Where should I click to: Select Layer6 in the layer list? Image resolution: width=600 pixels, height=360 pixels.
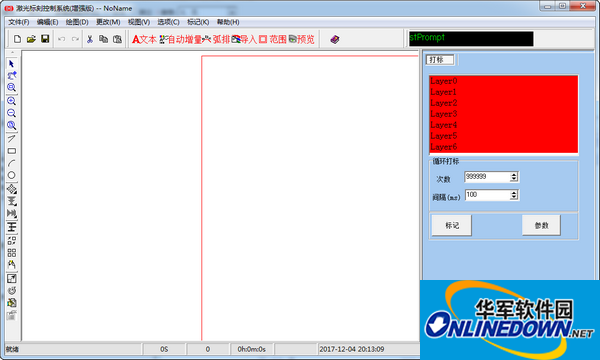[504, 147]
